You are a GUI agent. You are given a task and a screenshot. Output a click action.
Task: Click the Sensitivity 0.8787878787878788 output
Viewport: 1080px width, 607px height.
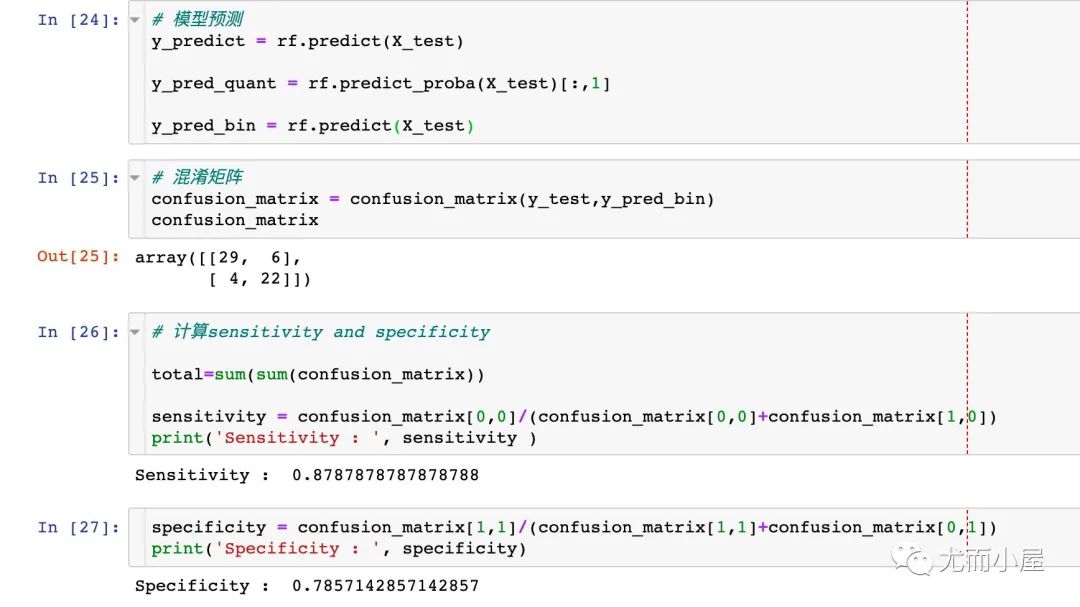tap(306, 475)
